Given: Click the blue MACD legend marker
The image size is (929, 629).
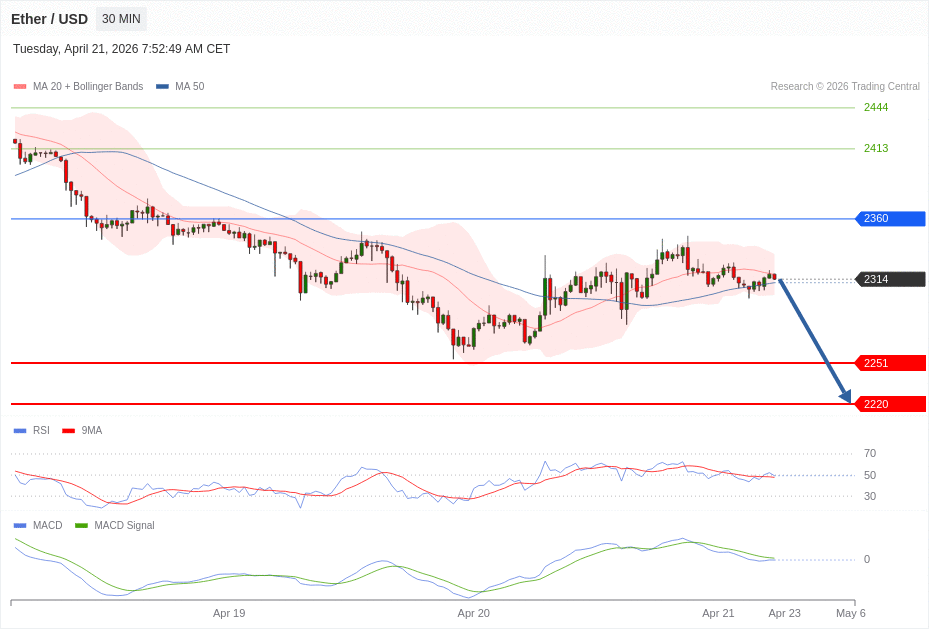Looking at the screenshot, I should click(x=20, y=526).
